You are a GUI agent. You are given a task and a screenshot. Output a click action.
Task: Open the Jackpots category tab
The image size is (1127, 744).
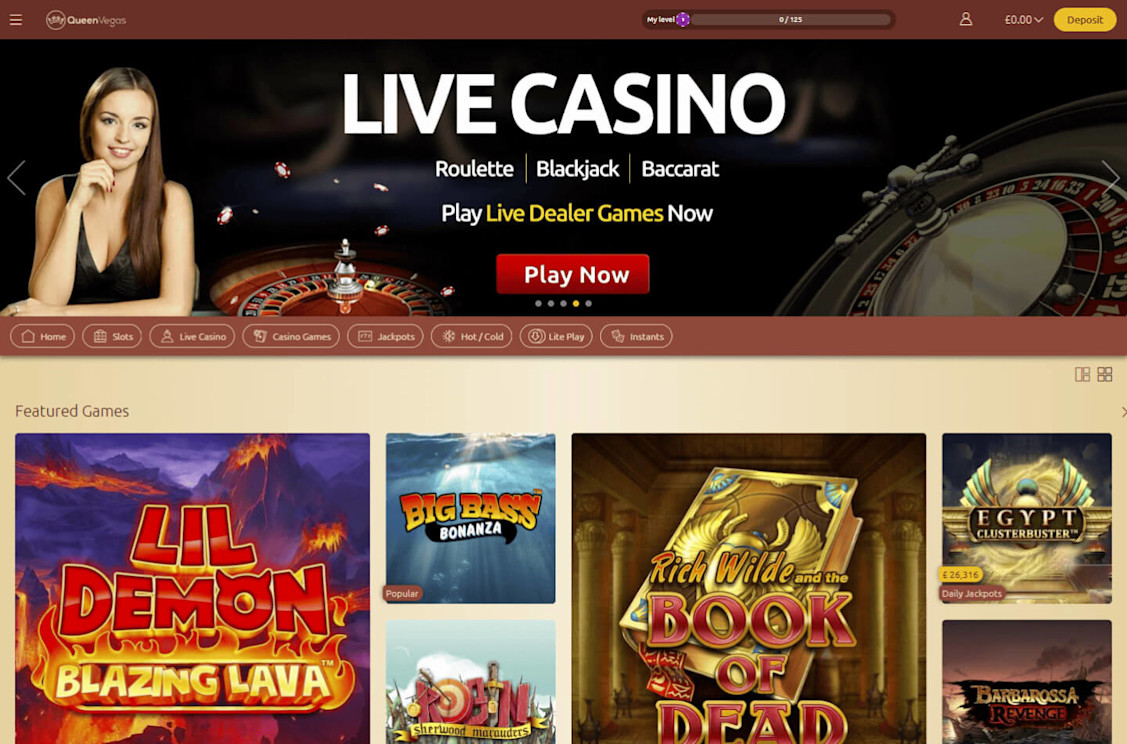tap(385, 336)
